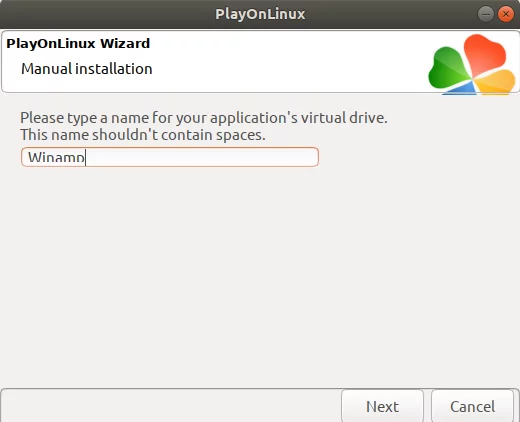Screen dimensions: 520x422
Task: Minimize the PlayOnLinux window
Action: (x=486, y=14)
